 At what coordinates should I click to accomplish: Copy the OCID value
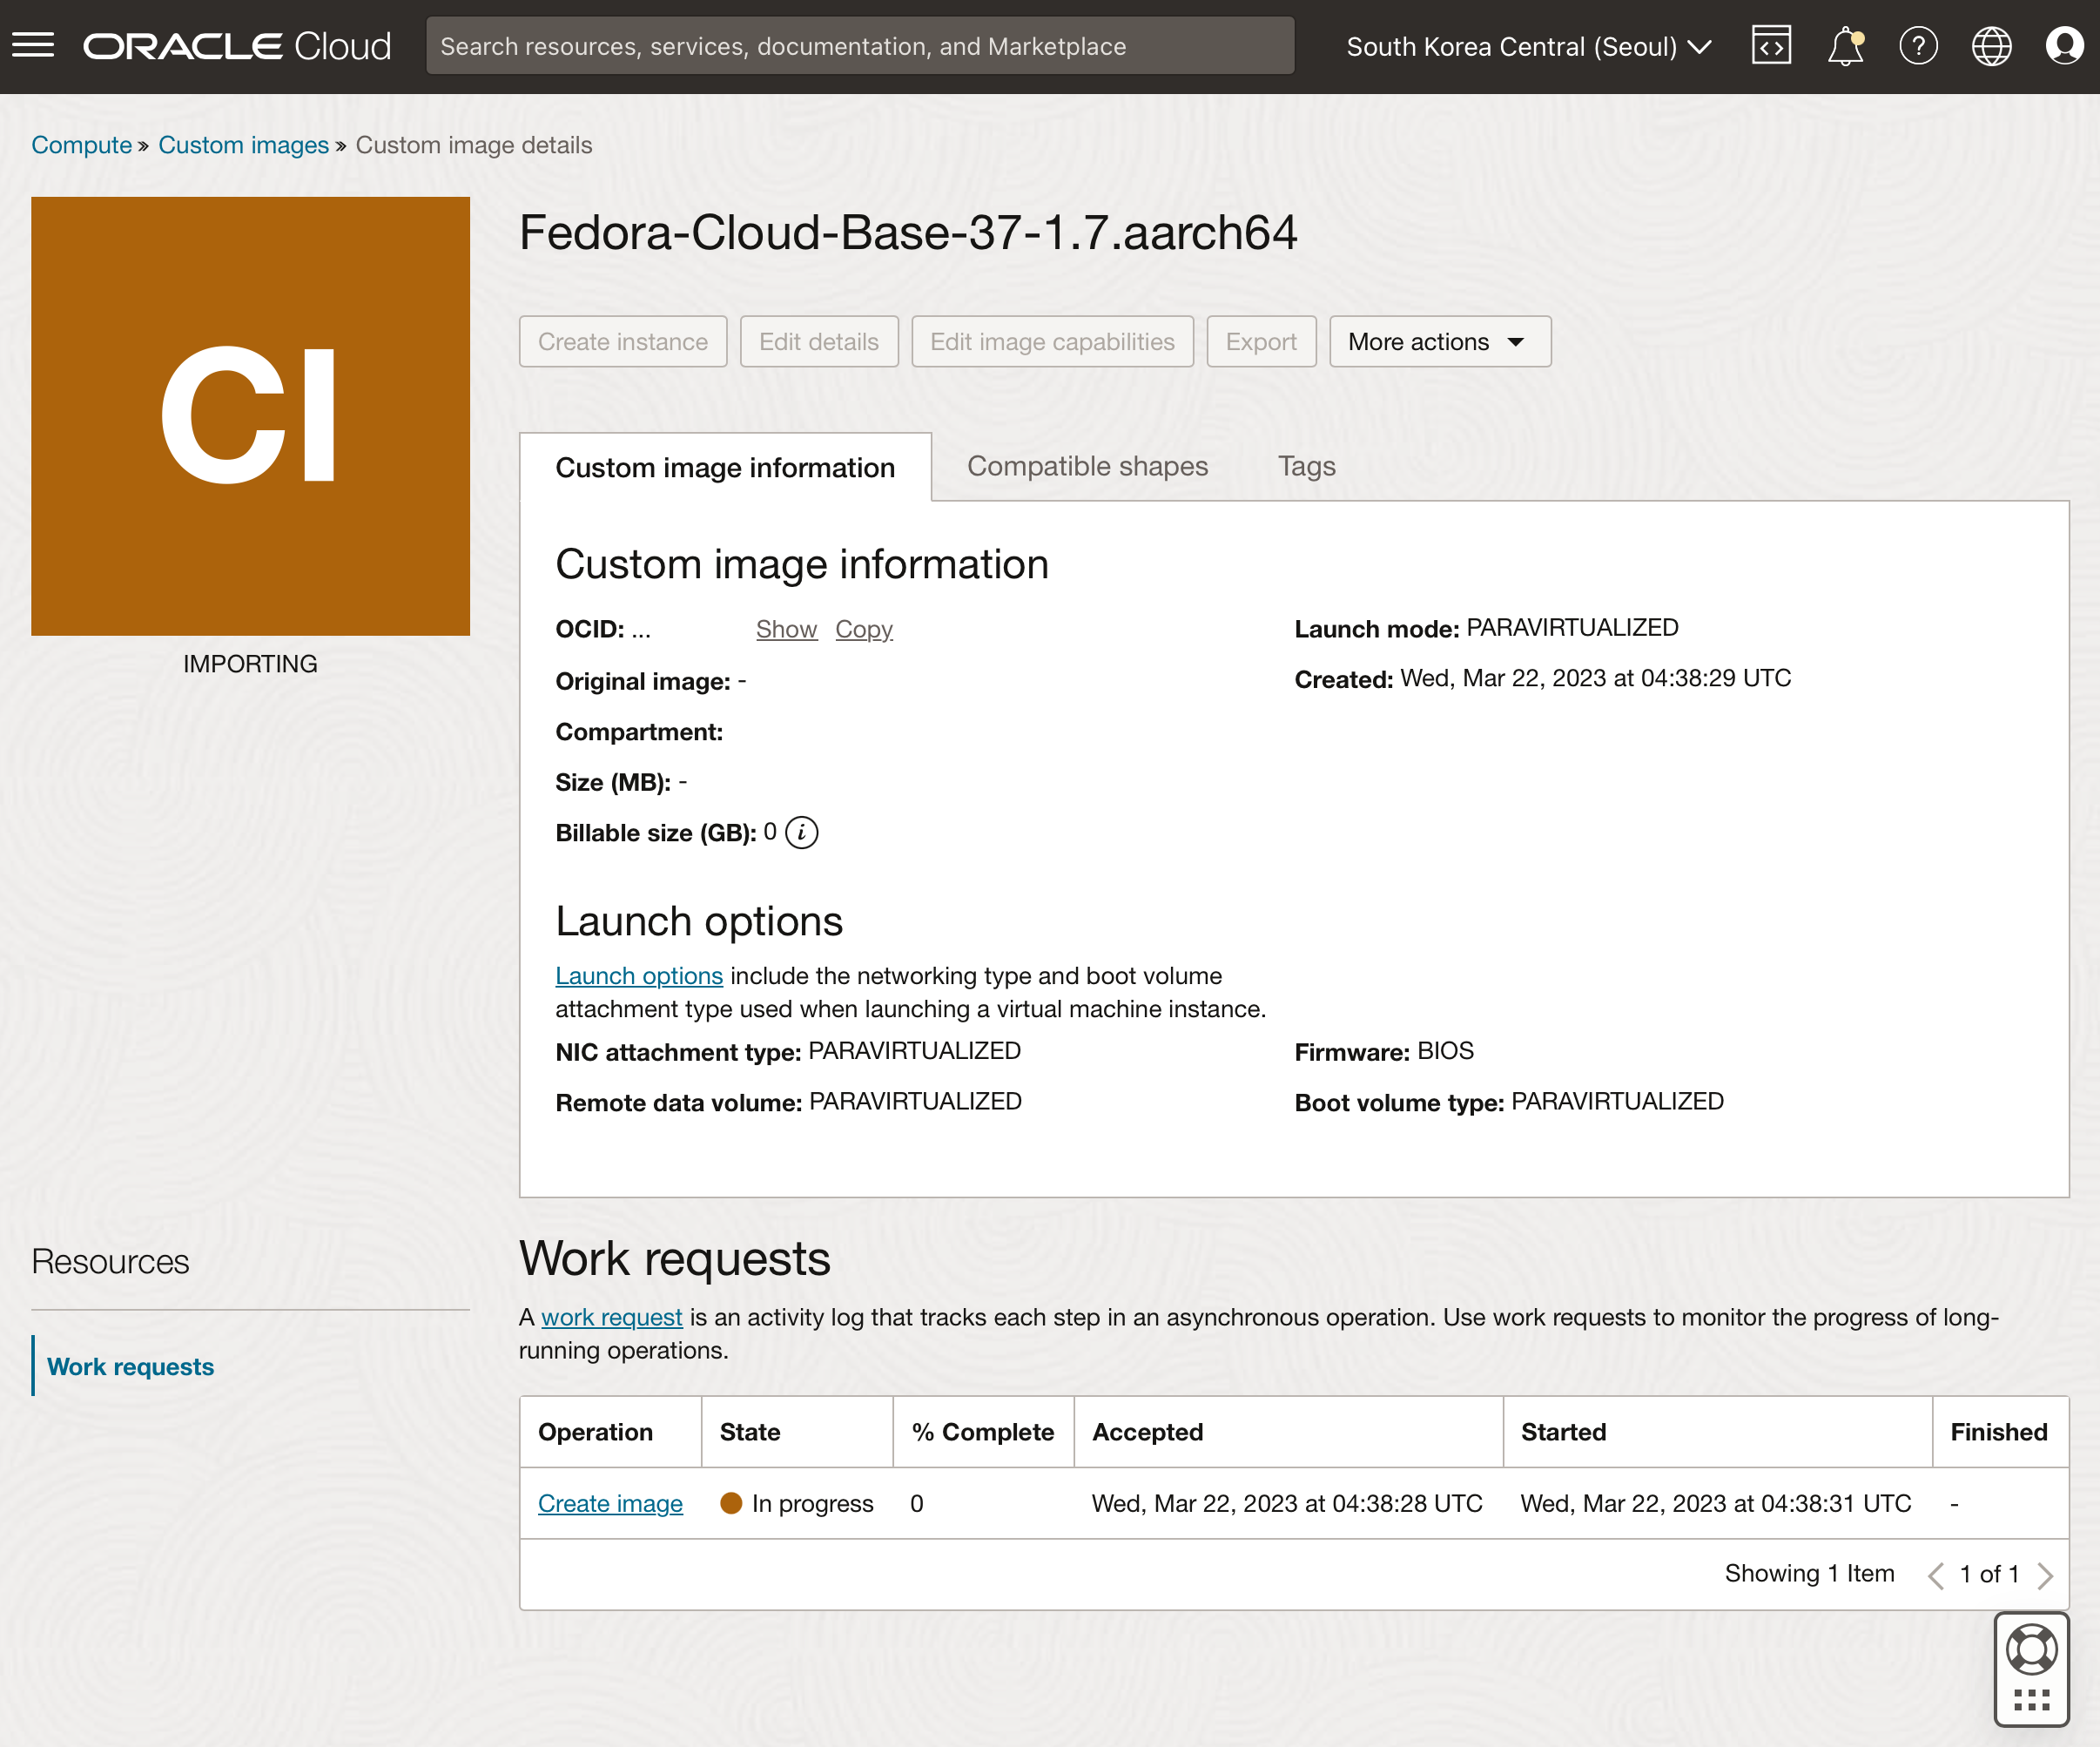pos(863,629)
